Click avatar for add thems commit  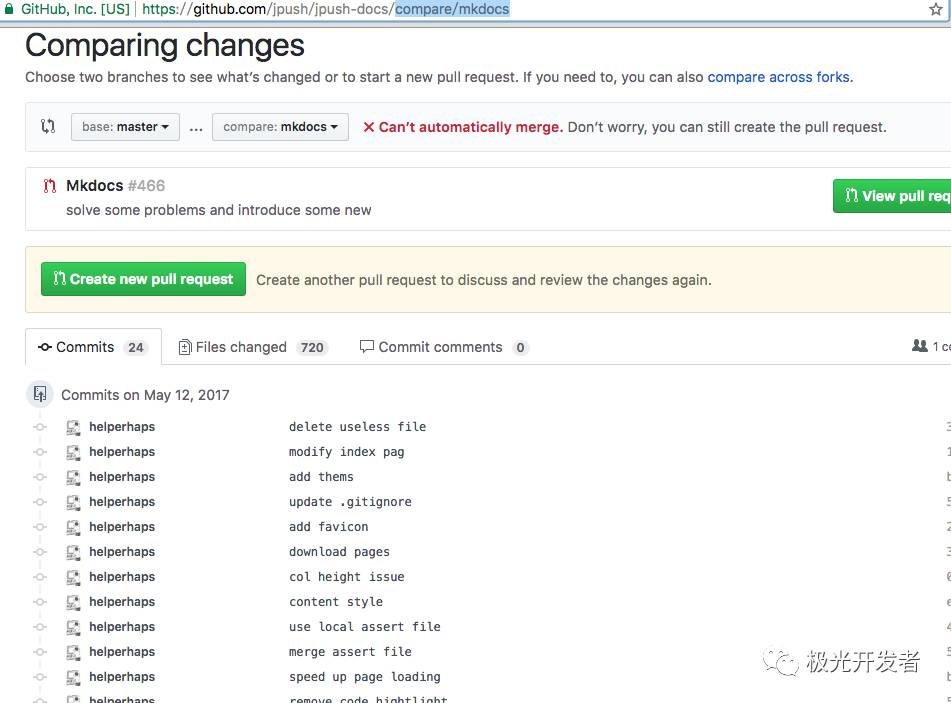(73, 477)
